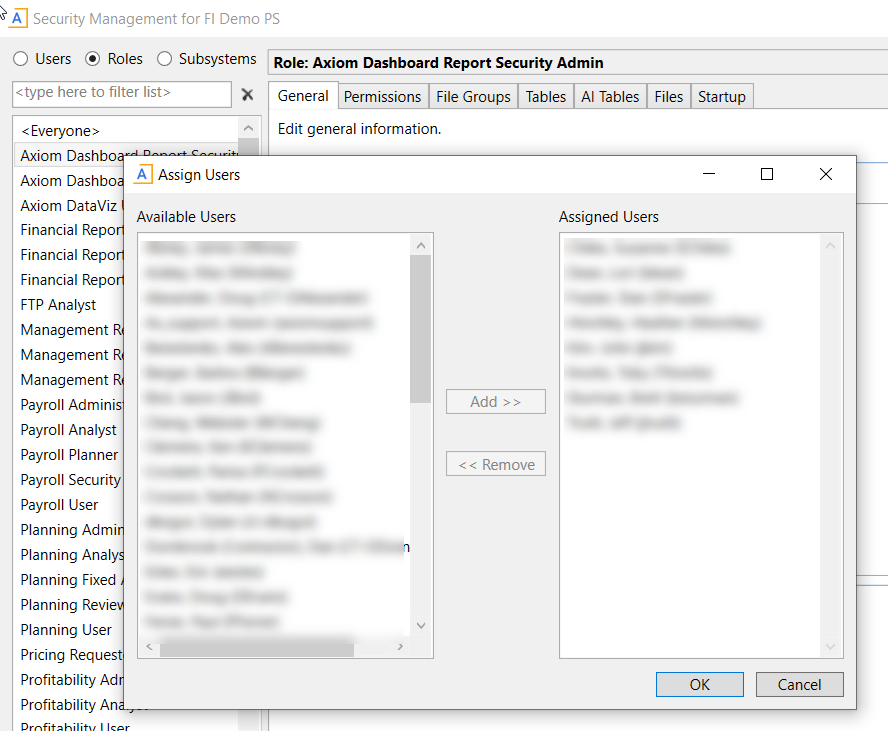Image resolution: width=888 pixels, height=731 pixels.
Task: Click the Axiom app icon in Security Management title bar
Action: tap(18, 18)
